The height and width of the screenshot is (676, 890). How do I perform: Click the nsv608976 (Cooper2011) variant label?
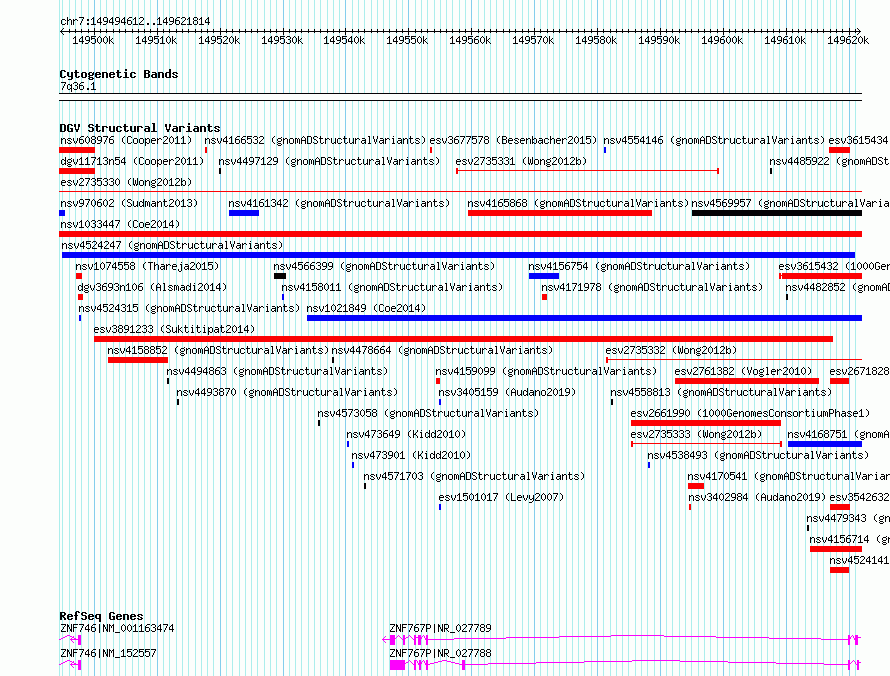pyautogui.click(x=126, y=140)
